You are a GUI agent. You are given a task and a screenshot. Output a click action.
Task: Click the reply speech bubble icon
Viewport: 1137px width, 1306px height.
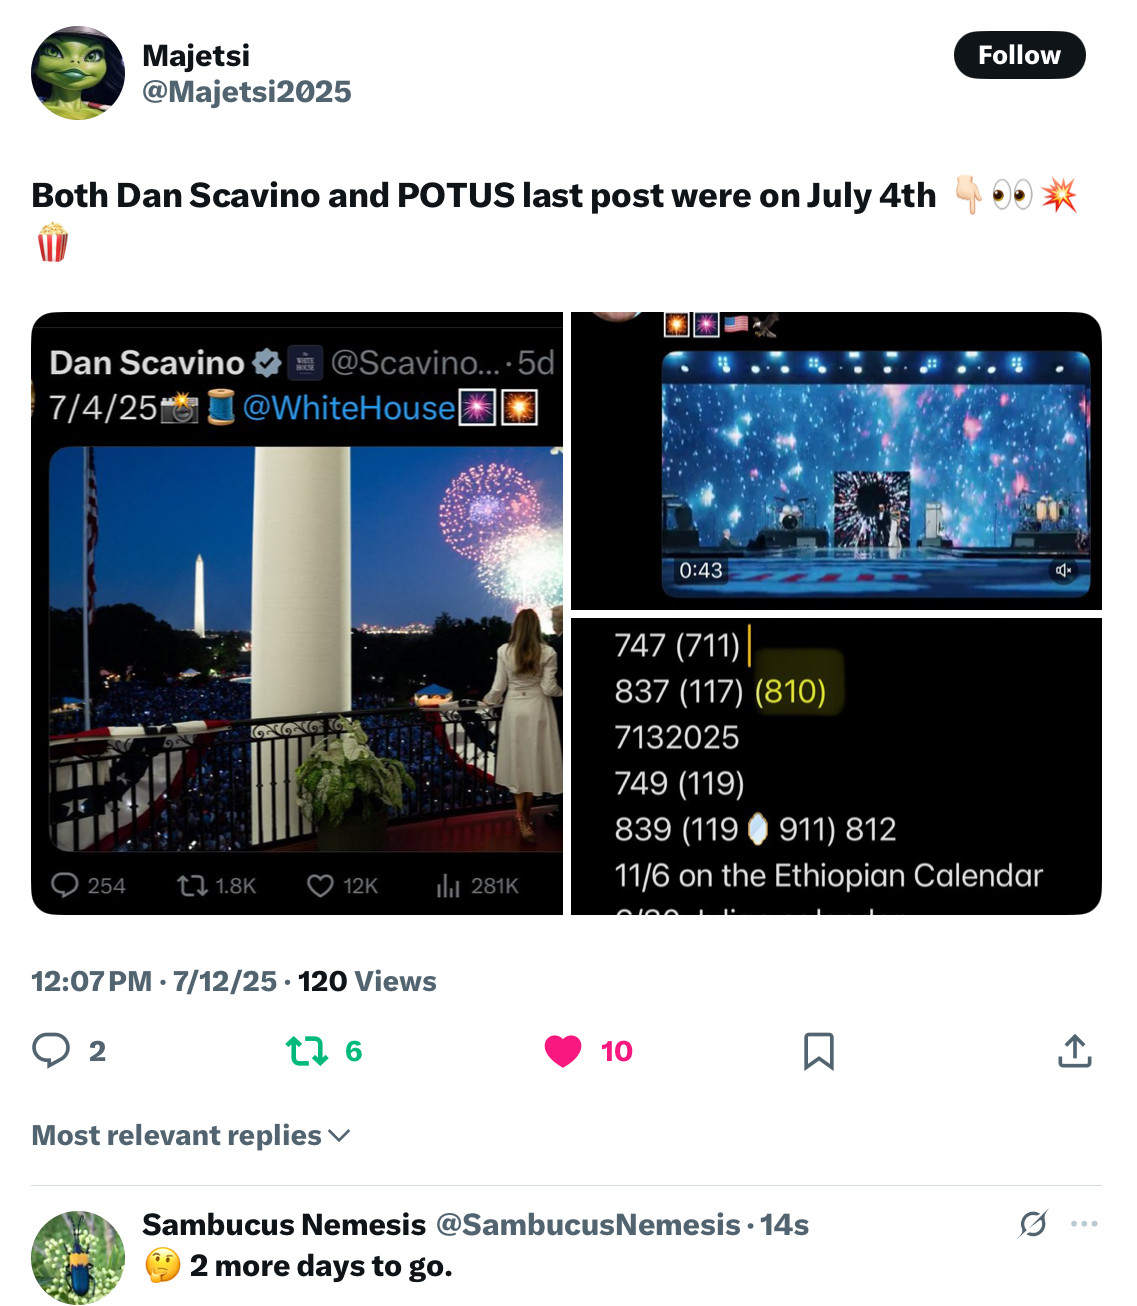(x=51, y=1051)
